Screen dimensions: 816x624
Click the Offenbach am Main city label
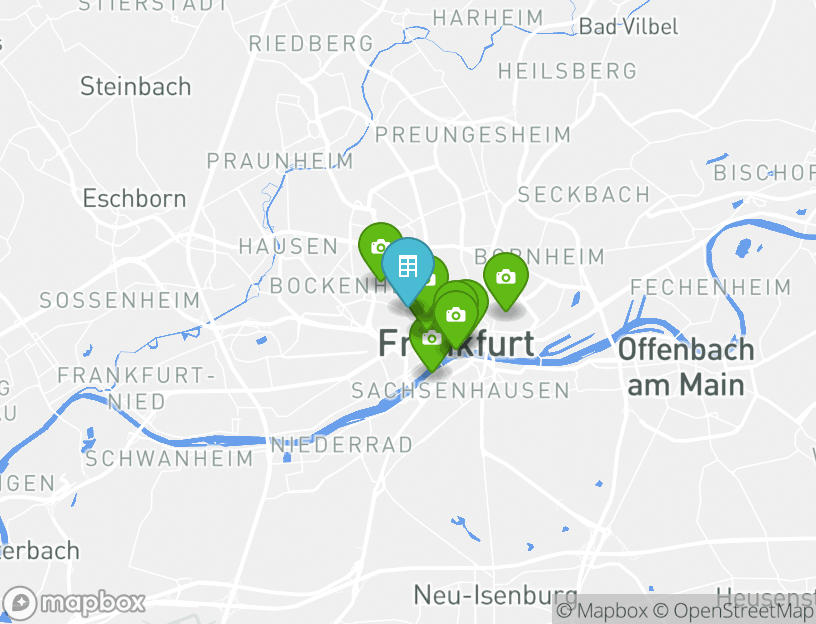[686, 367]
